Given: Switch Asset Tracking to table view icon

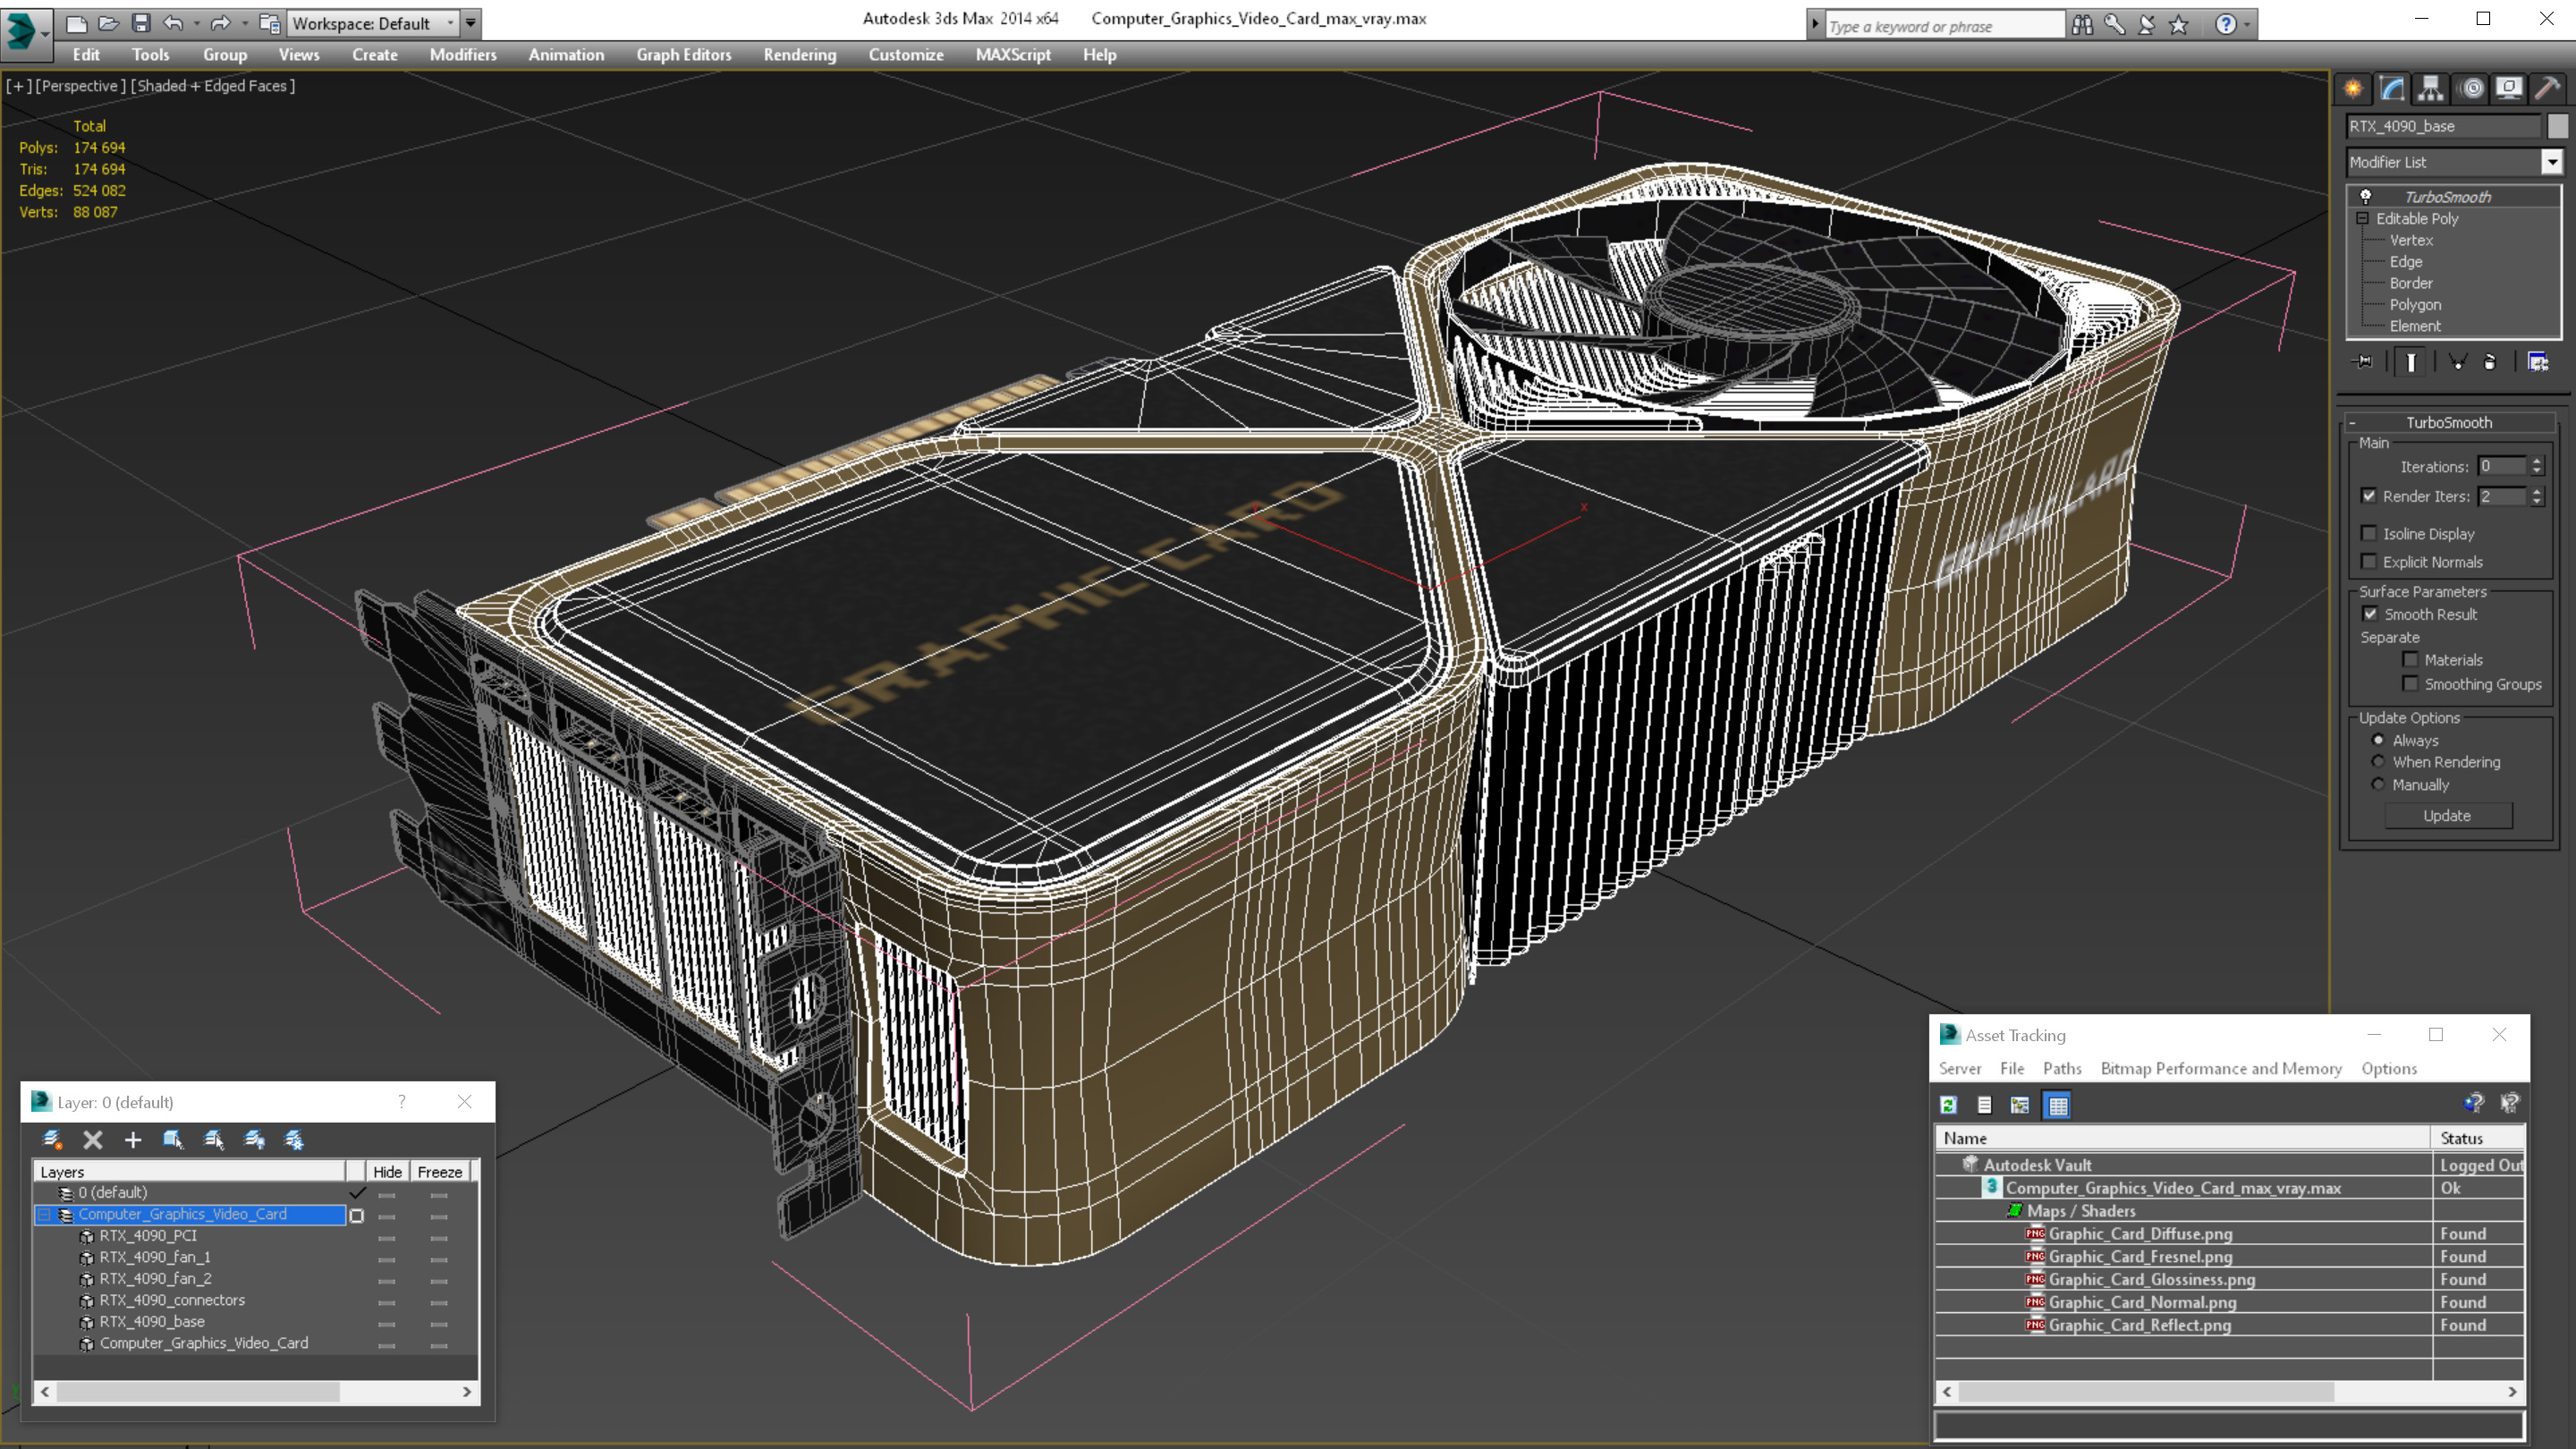Looking at the screenshot, I should [x=2058, y=1105].
